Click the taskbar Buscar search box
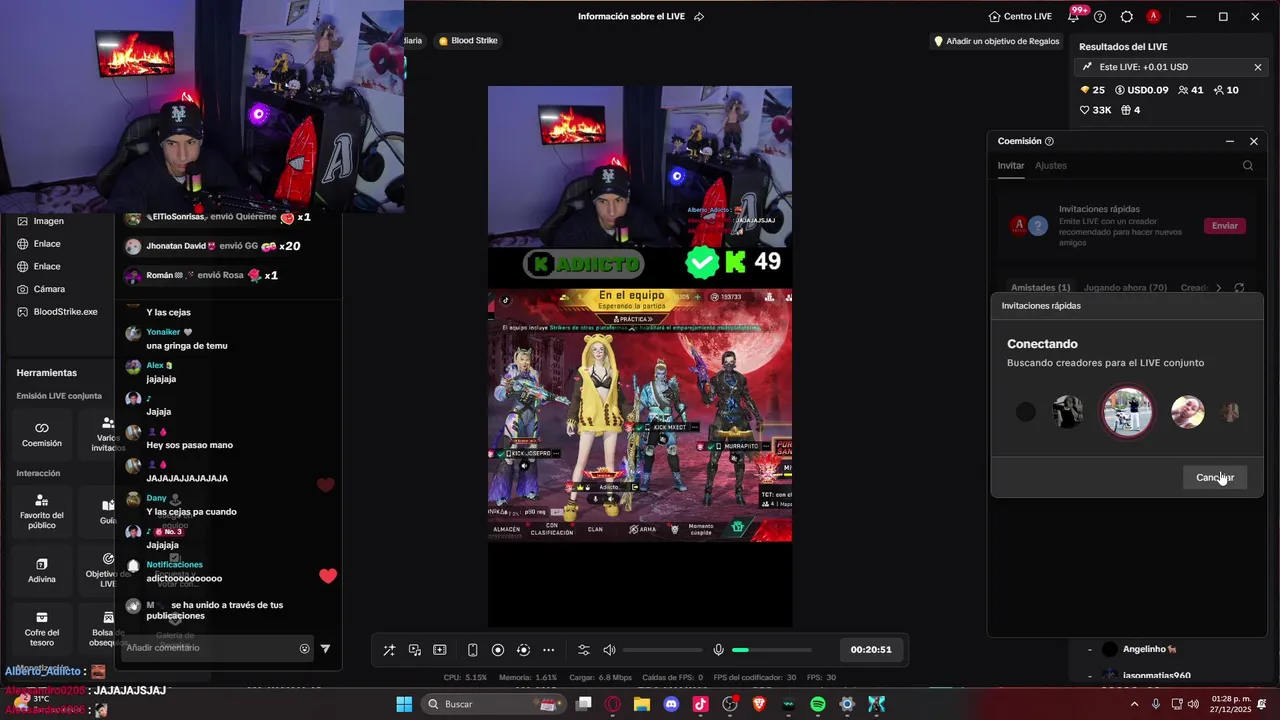The width and height of the screenshot is (1280, 720). click(494, 704)
